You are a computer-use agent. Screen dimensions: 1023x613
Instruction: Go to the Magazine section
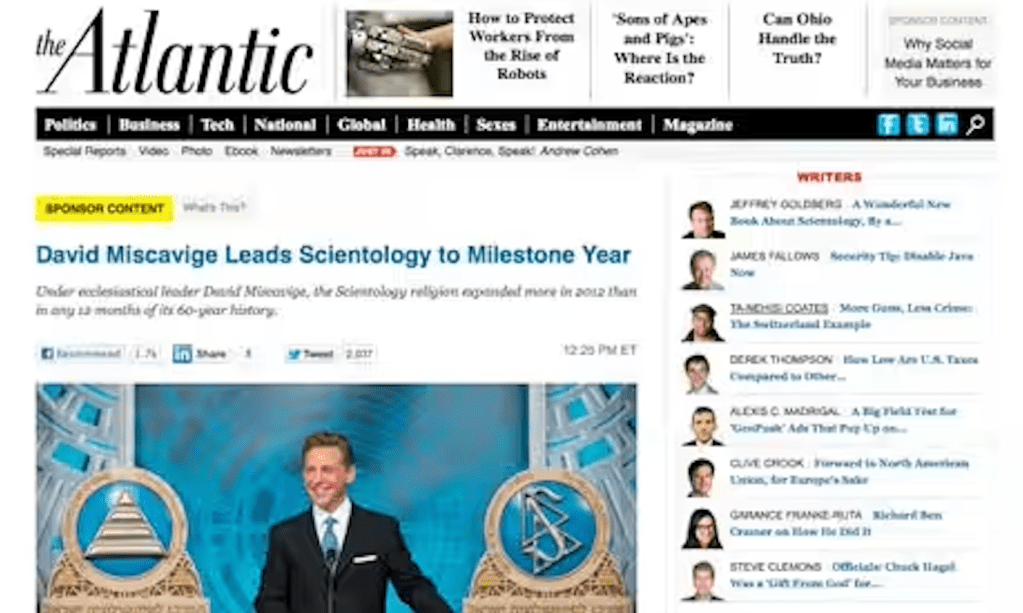697,125
